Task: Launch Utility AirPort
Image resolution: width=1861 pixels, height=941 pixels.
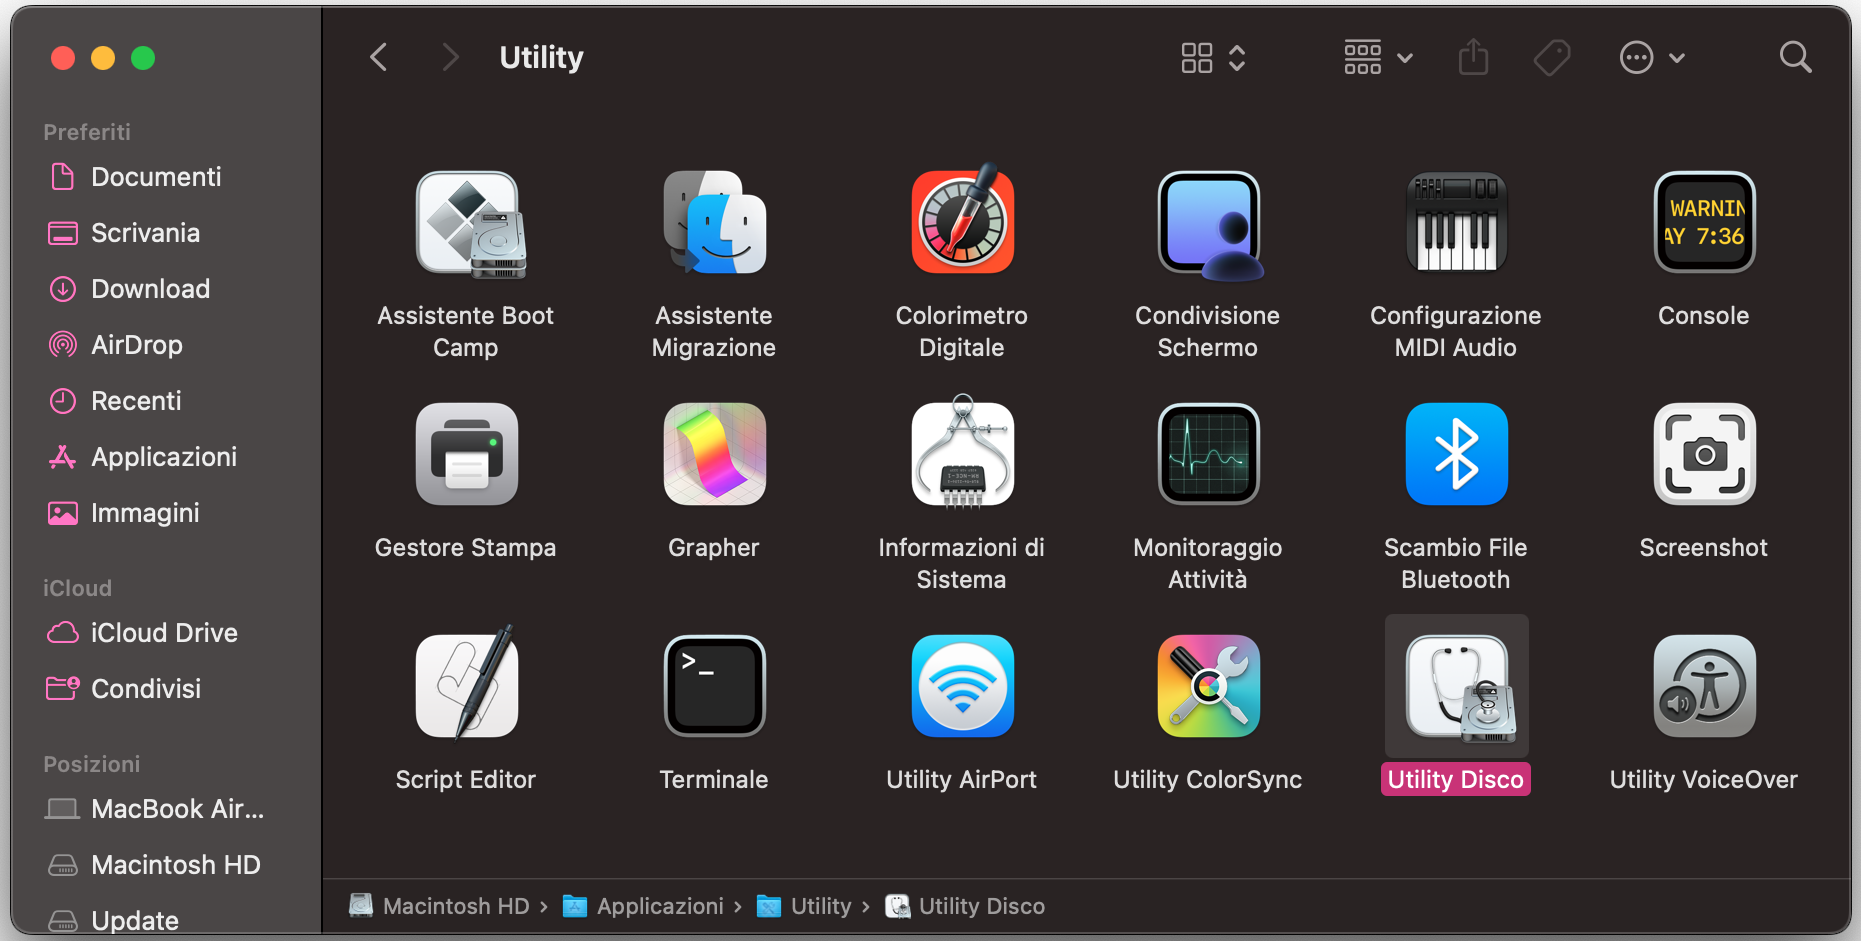Action: coord(962,686)
